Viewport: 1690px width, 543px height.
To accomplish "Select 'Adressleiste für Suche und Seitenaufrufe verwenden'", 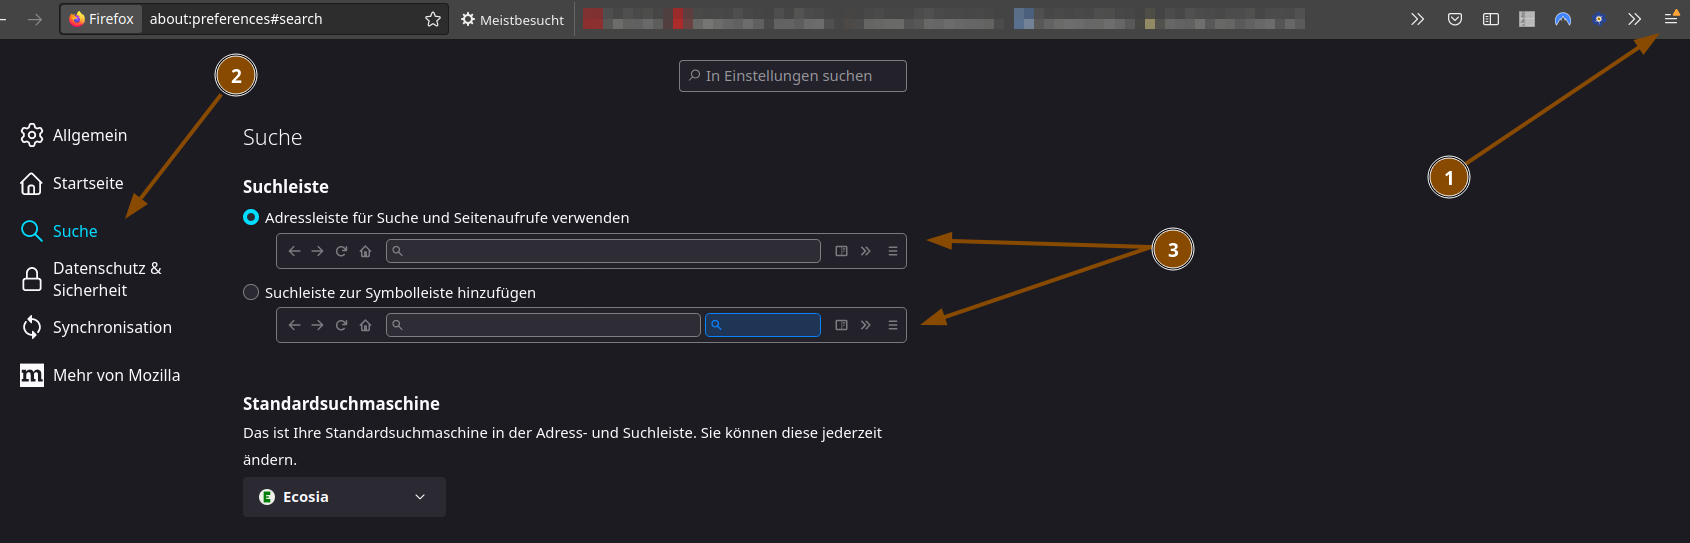I will click(436, 217).
